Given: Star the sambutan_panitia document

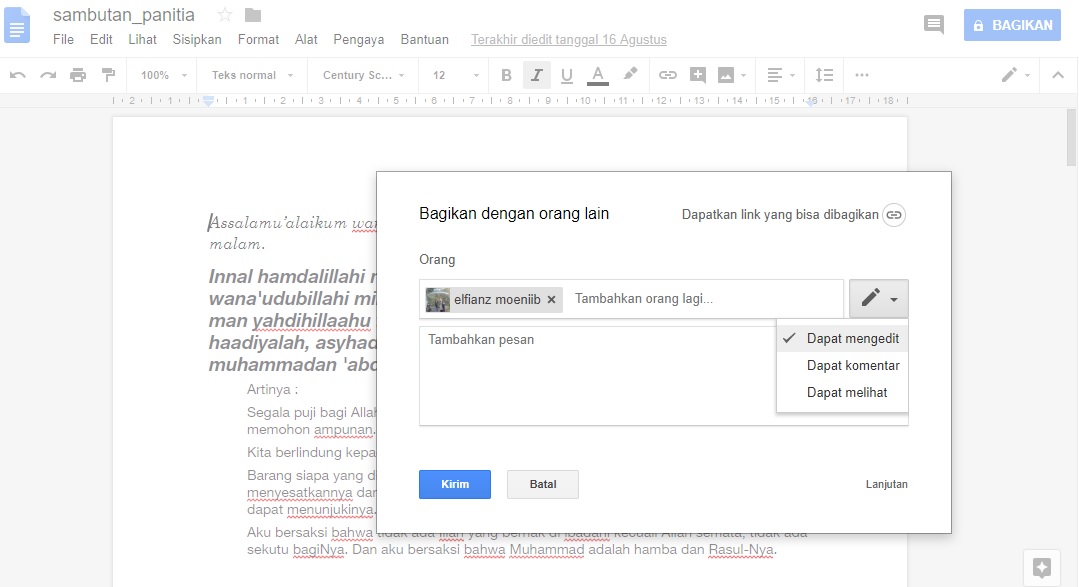Looking at the screenshot, I should tap(225, 15).
